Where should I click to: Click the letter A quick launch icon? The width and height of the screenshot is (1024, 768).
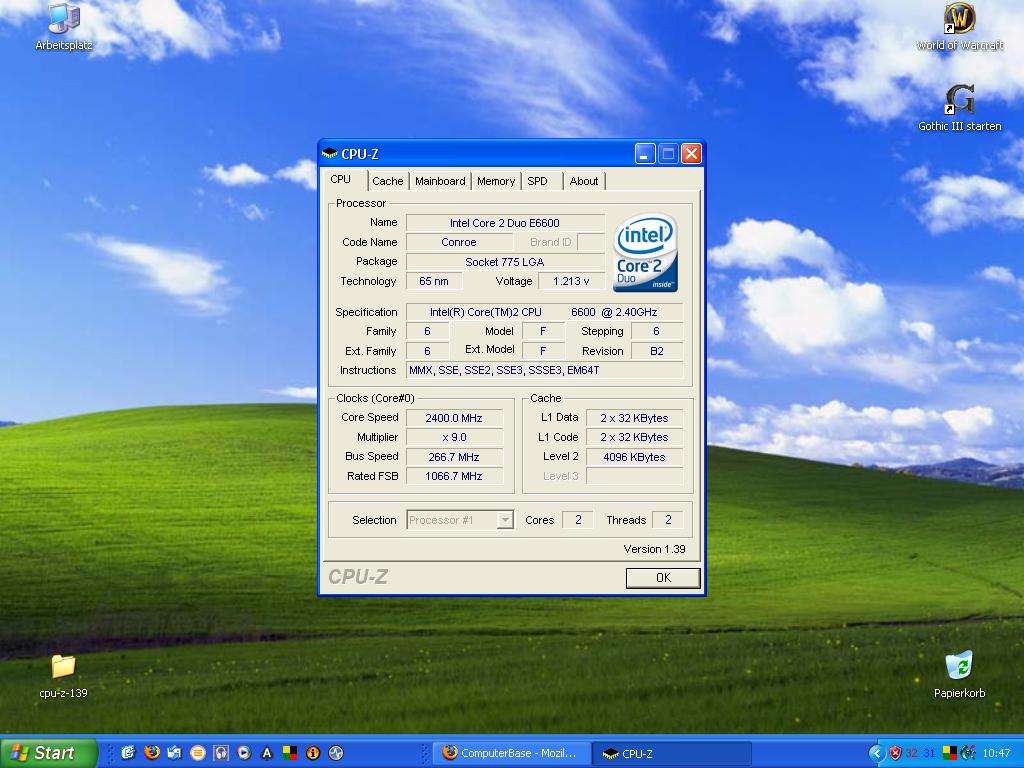pyautogui.click(x=266, y=753)
